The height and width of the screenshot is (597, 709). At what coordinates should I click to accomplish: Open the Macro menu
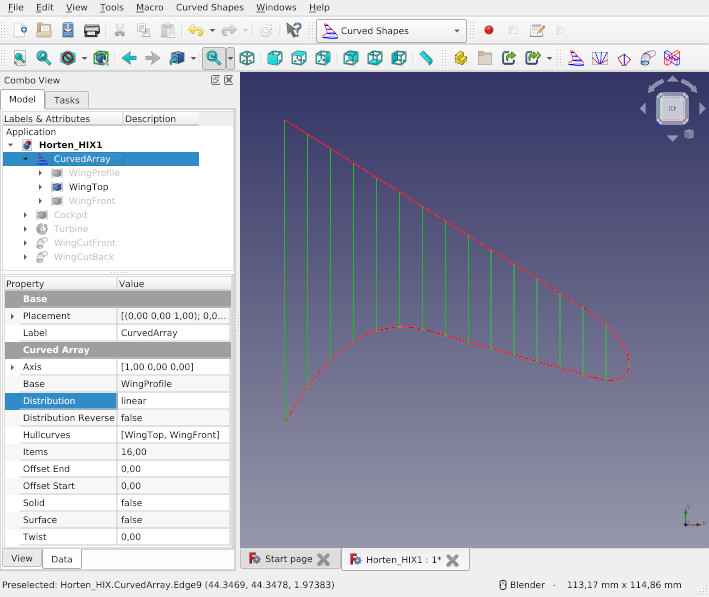150,7
